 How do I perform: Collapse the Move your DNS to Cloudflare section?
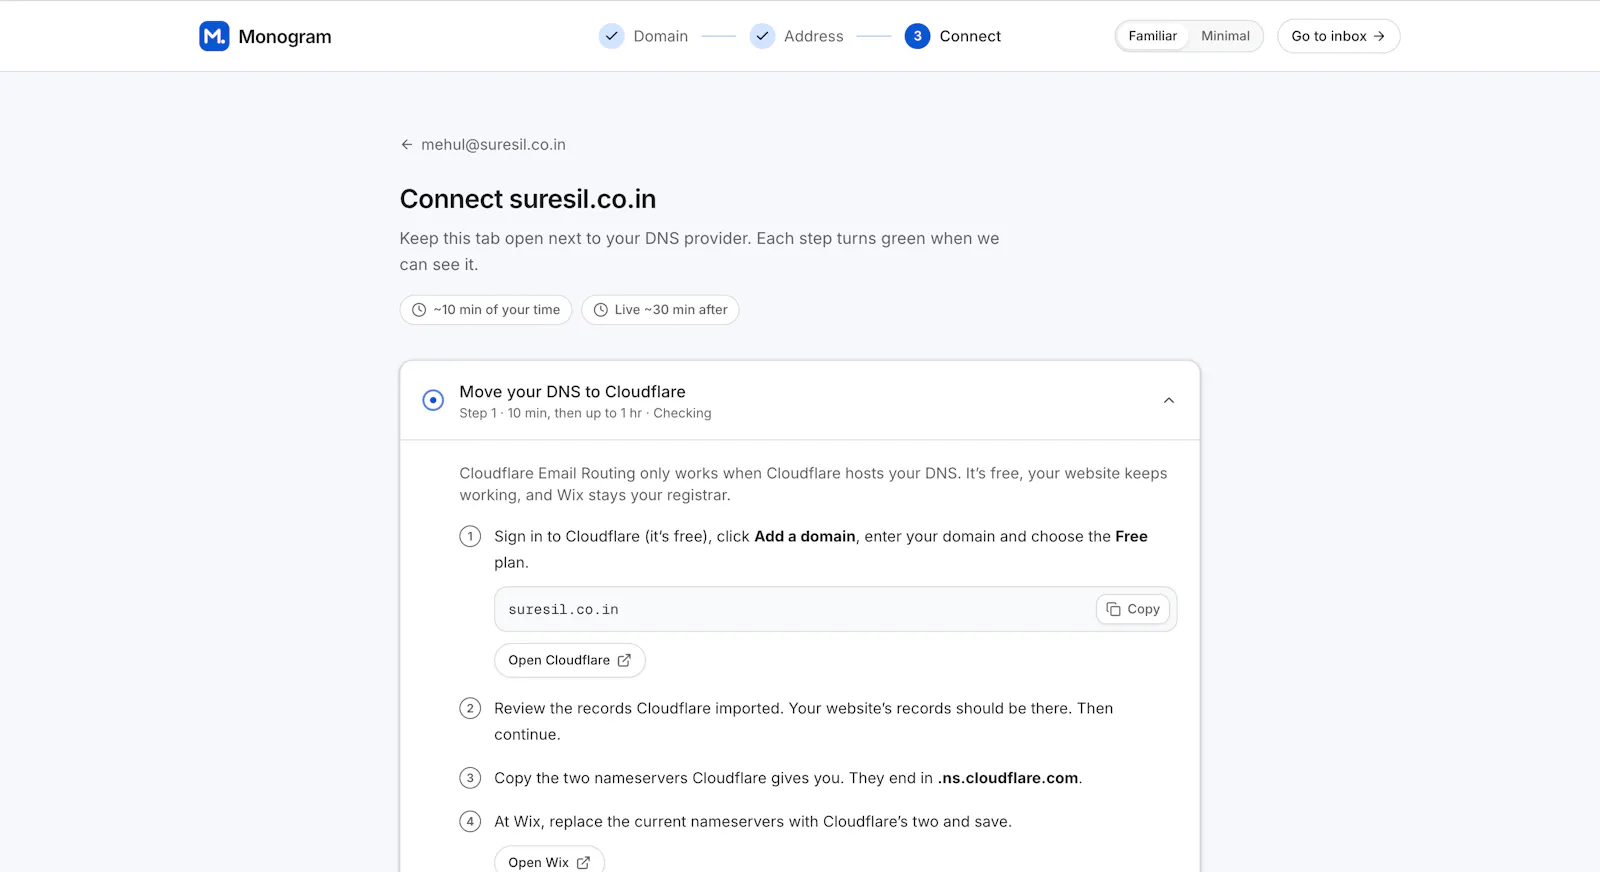point(1168,400)
